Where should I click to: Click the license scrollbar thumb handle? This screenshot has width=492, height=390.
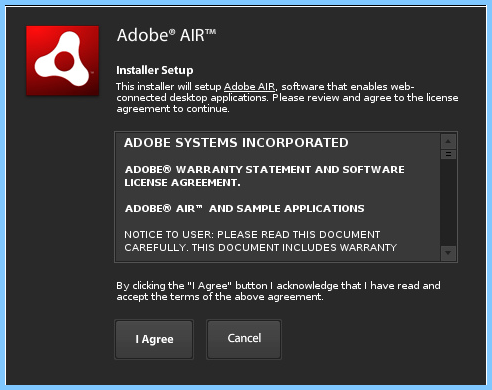point(448,154)
